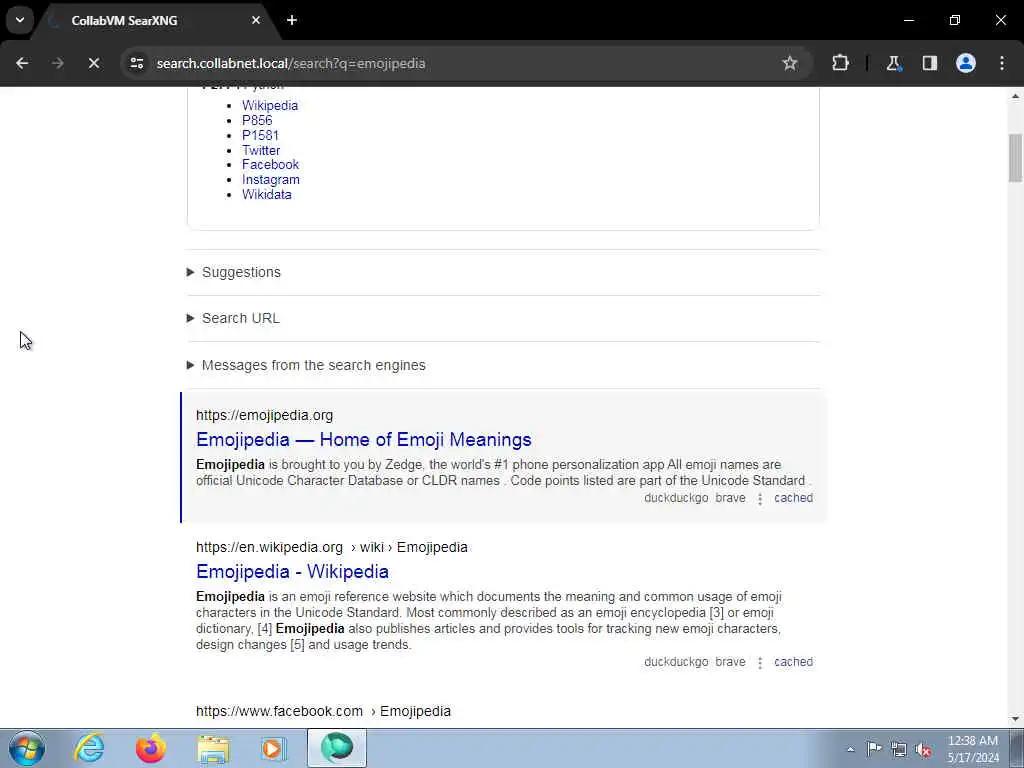The image size is (1024, 768).
Task: Close the CollabVM SearXNG tab
Action: pos(256,20)
